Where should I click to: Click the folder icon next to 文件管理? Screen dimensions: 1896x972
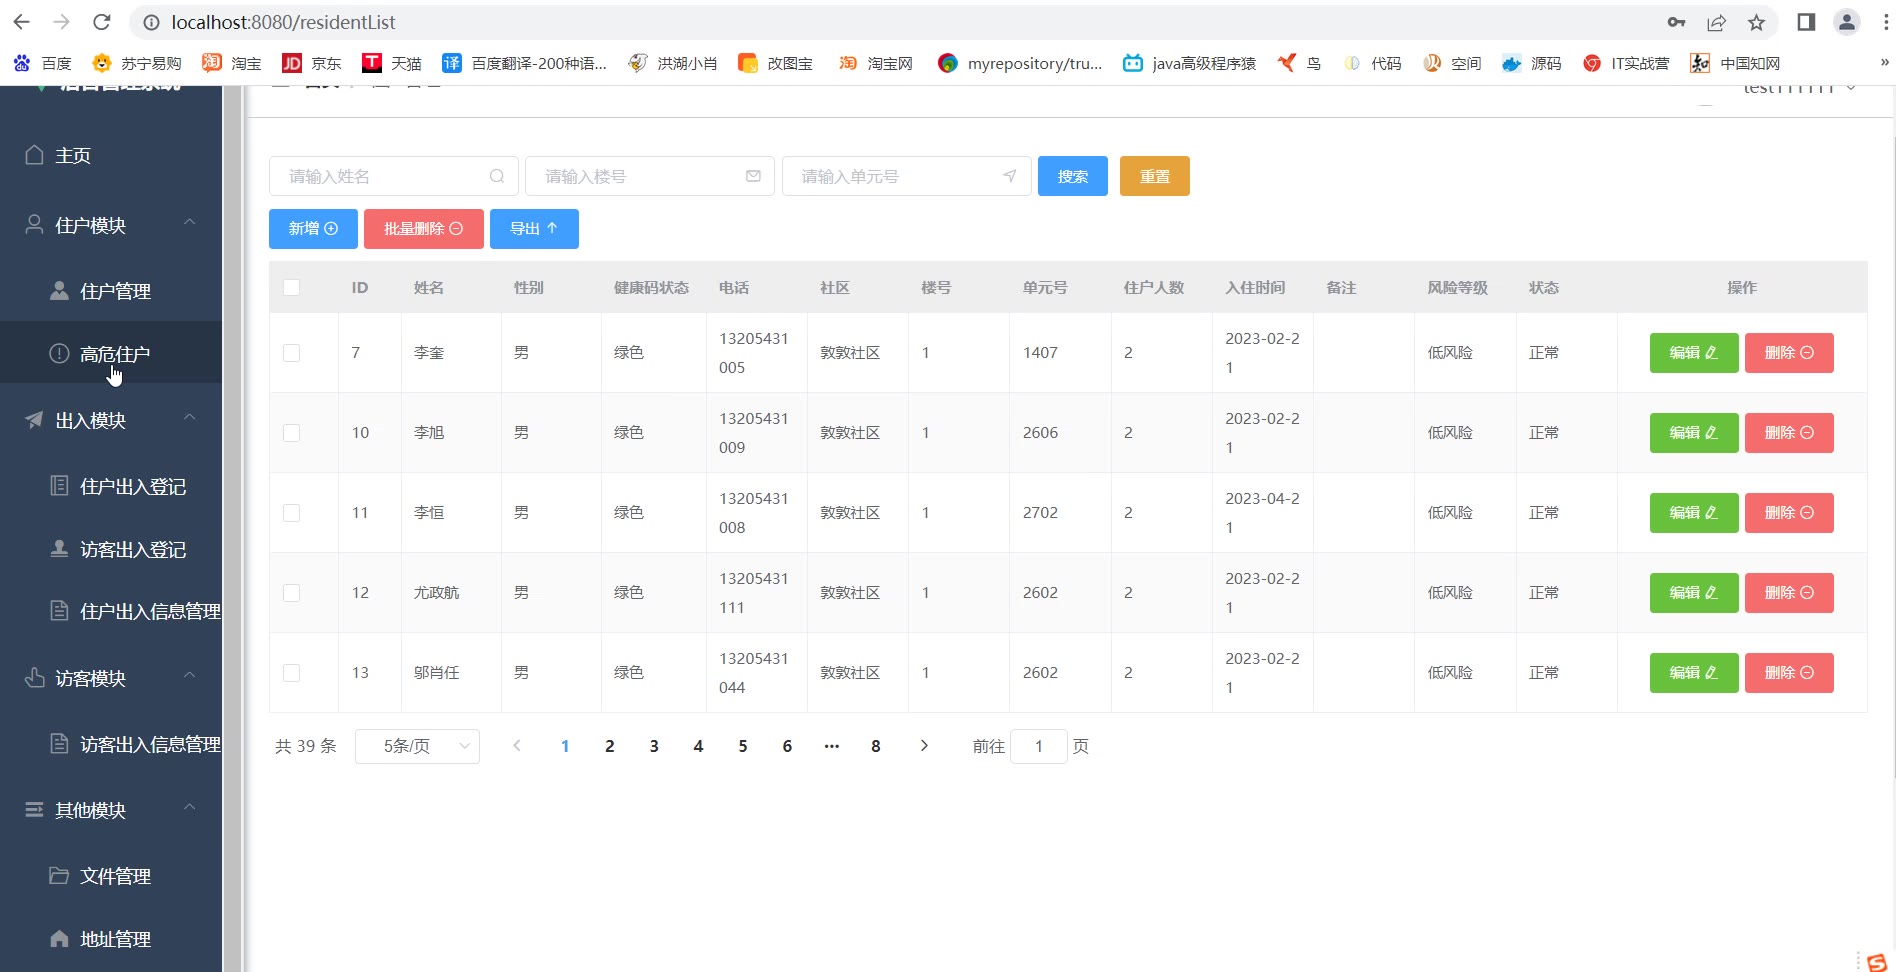59,876
